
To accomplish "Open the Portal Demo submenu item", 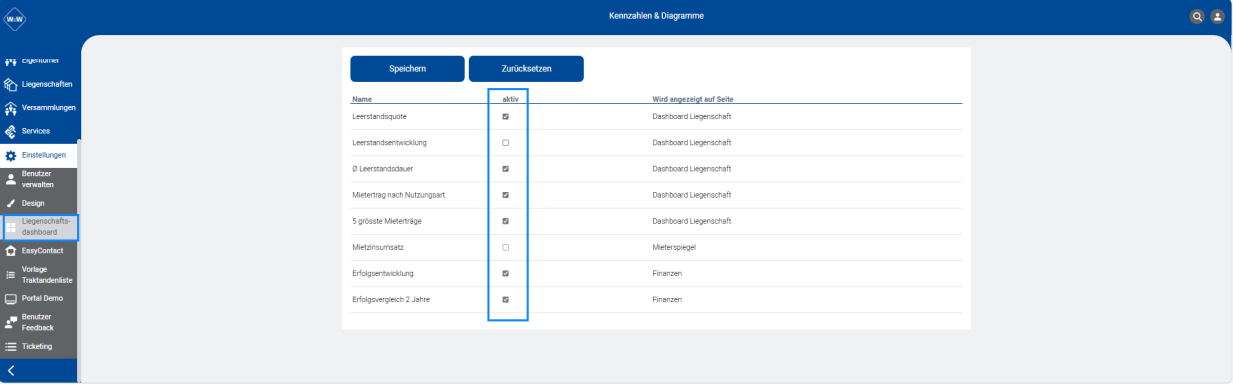I will tap(42, 298).
